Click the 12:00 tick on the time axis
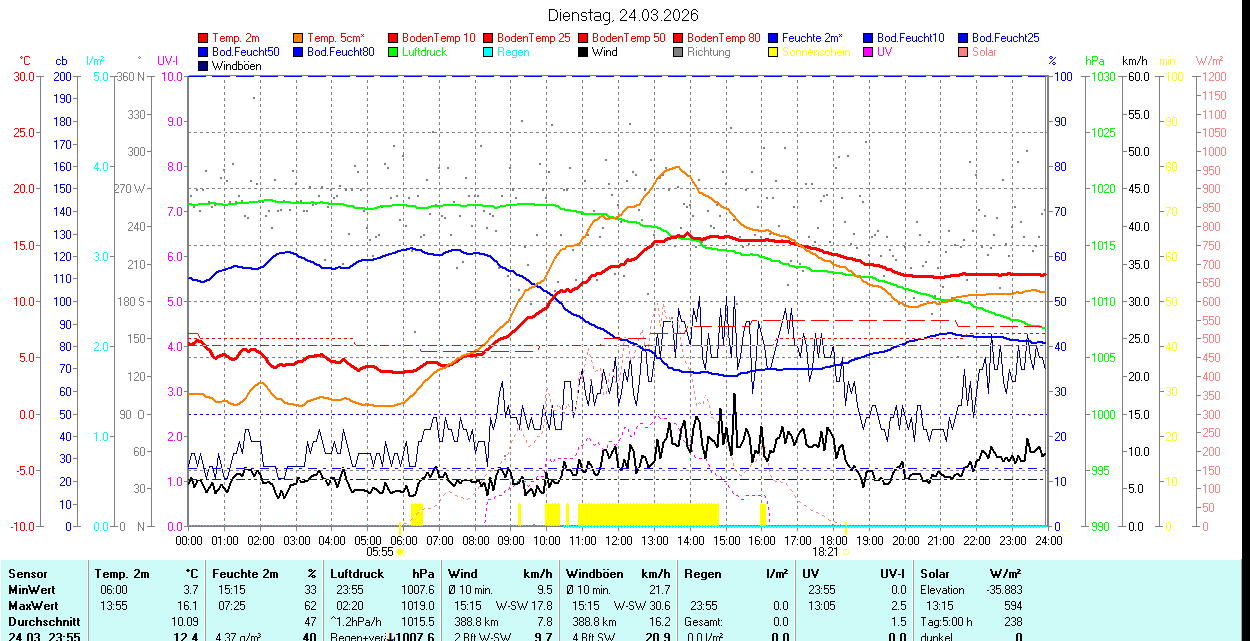 [618, 540]
